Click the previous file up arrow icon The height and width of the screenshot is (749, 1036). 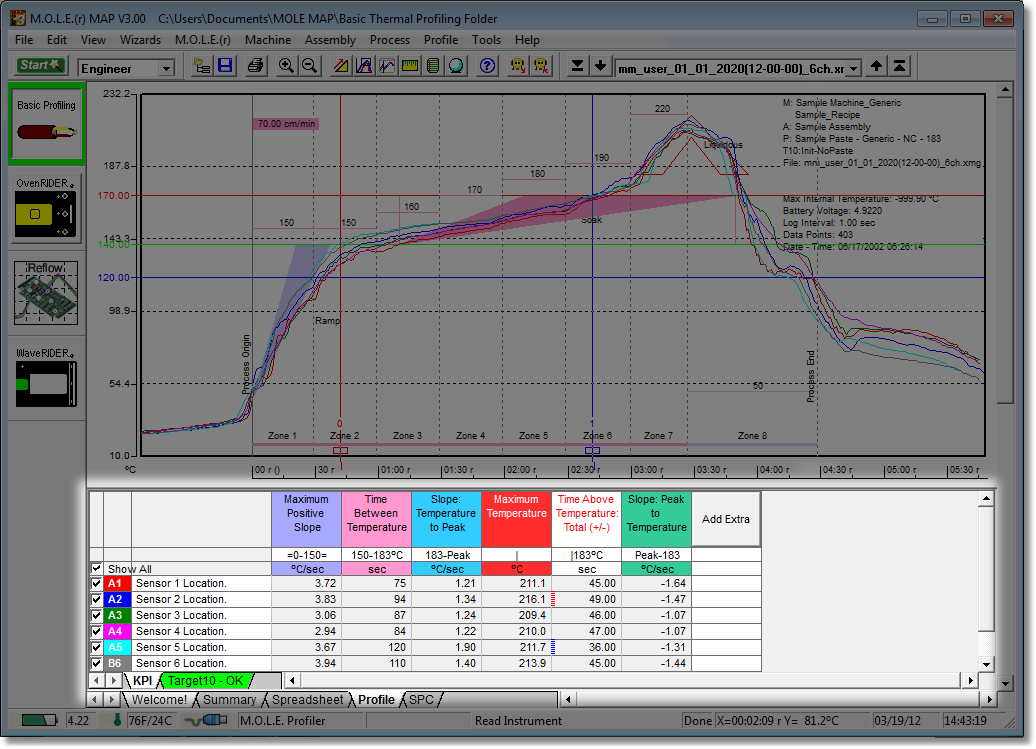(876, 66)
